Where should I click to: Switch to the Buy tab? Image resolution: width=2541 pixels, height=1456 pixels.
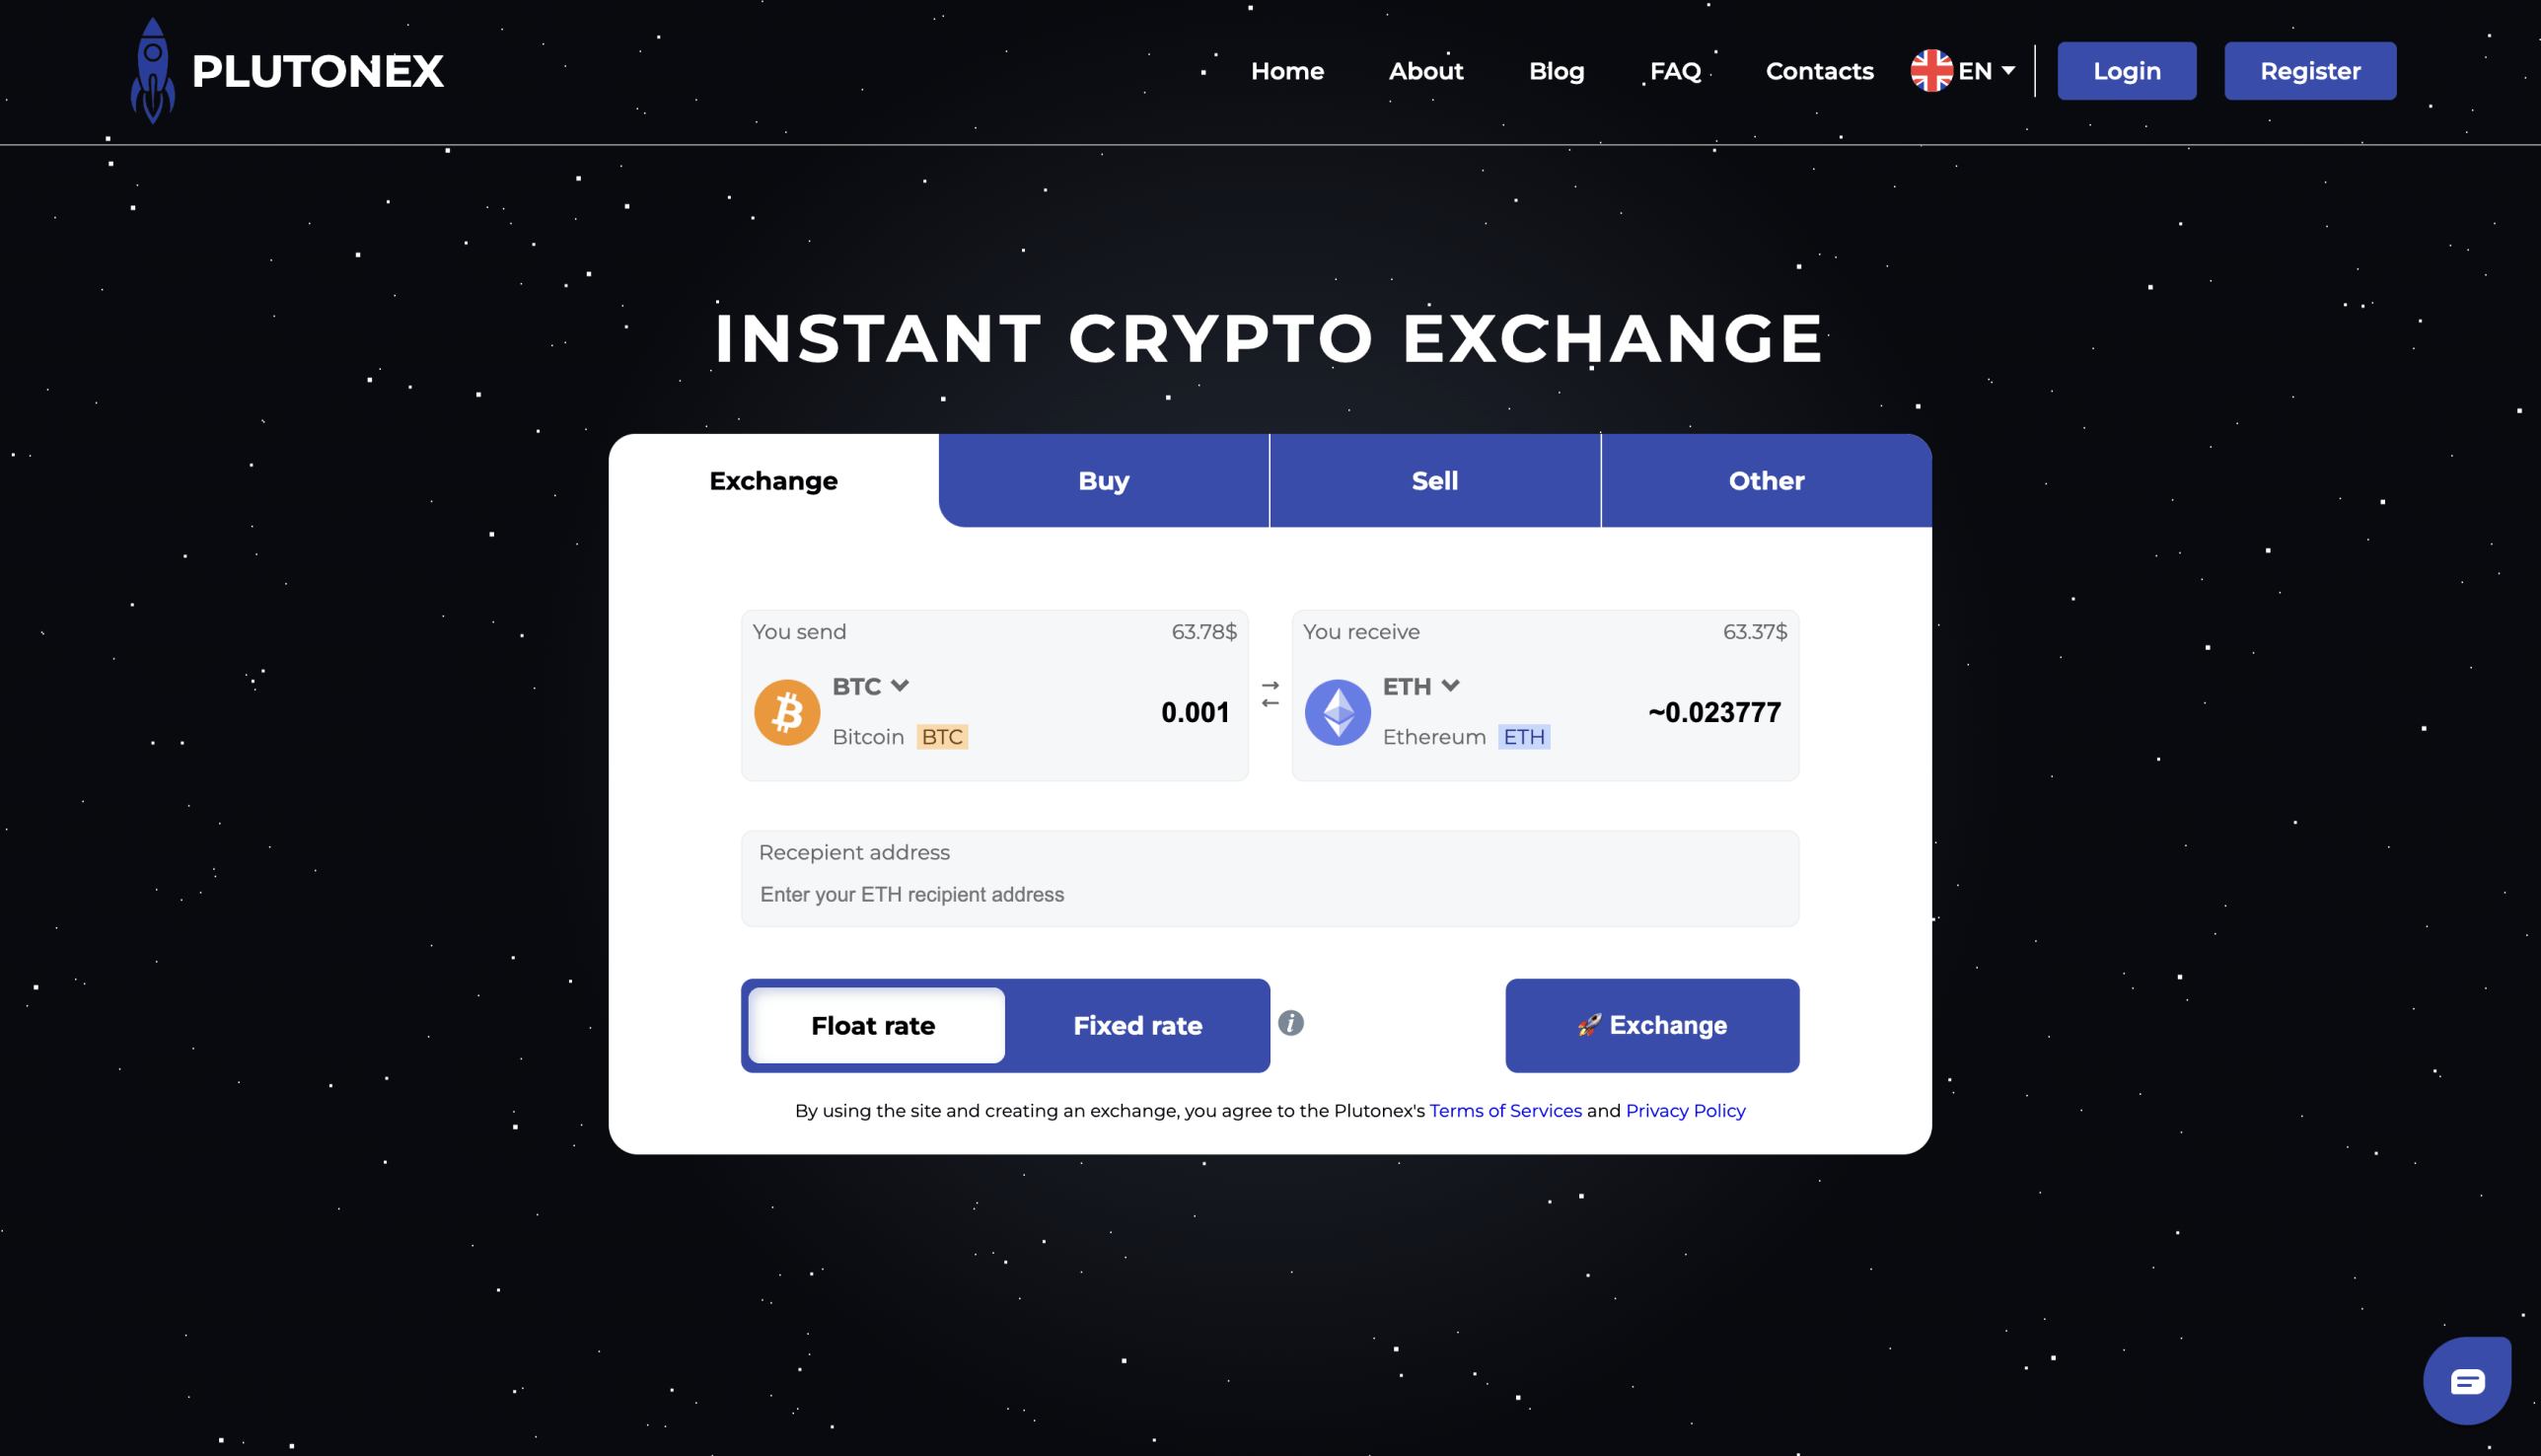coord(1103,480)
